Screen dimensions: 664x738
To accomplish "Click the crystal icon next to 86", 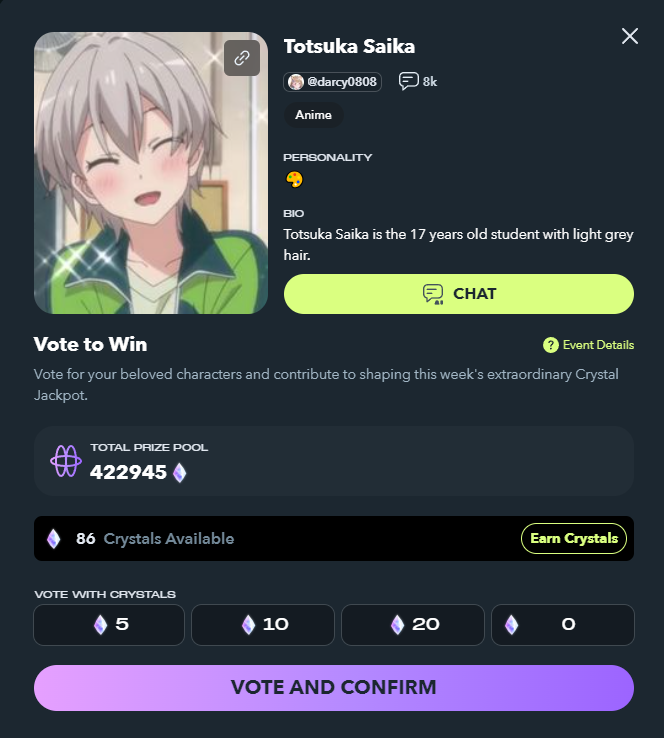I will (x=54, y=538).
